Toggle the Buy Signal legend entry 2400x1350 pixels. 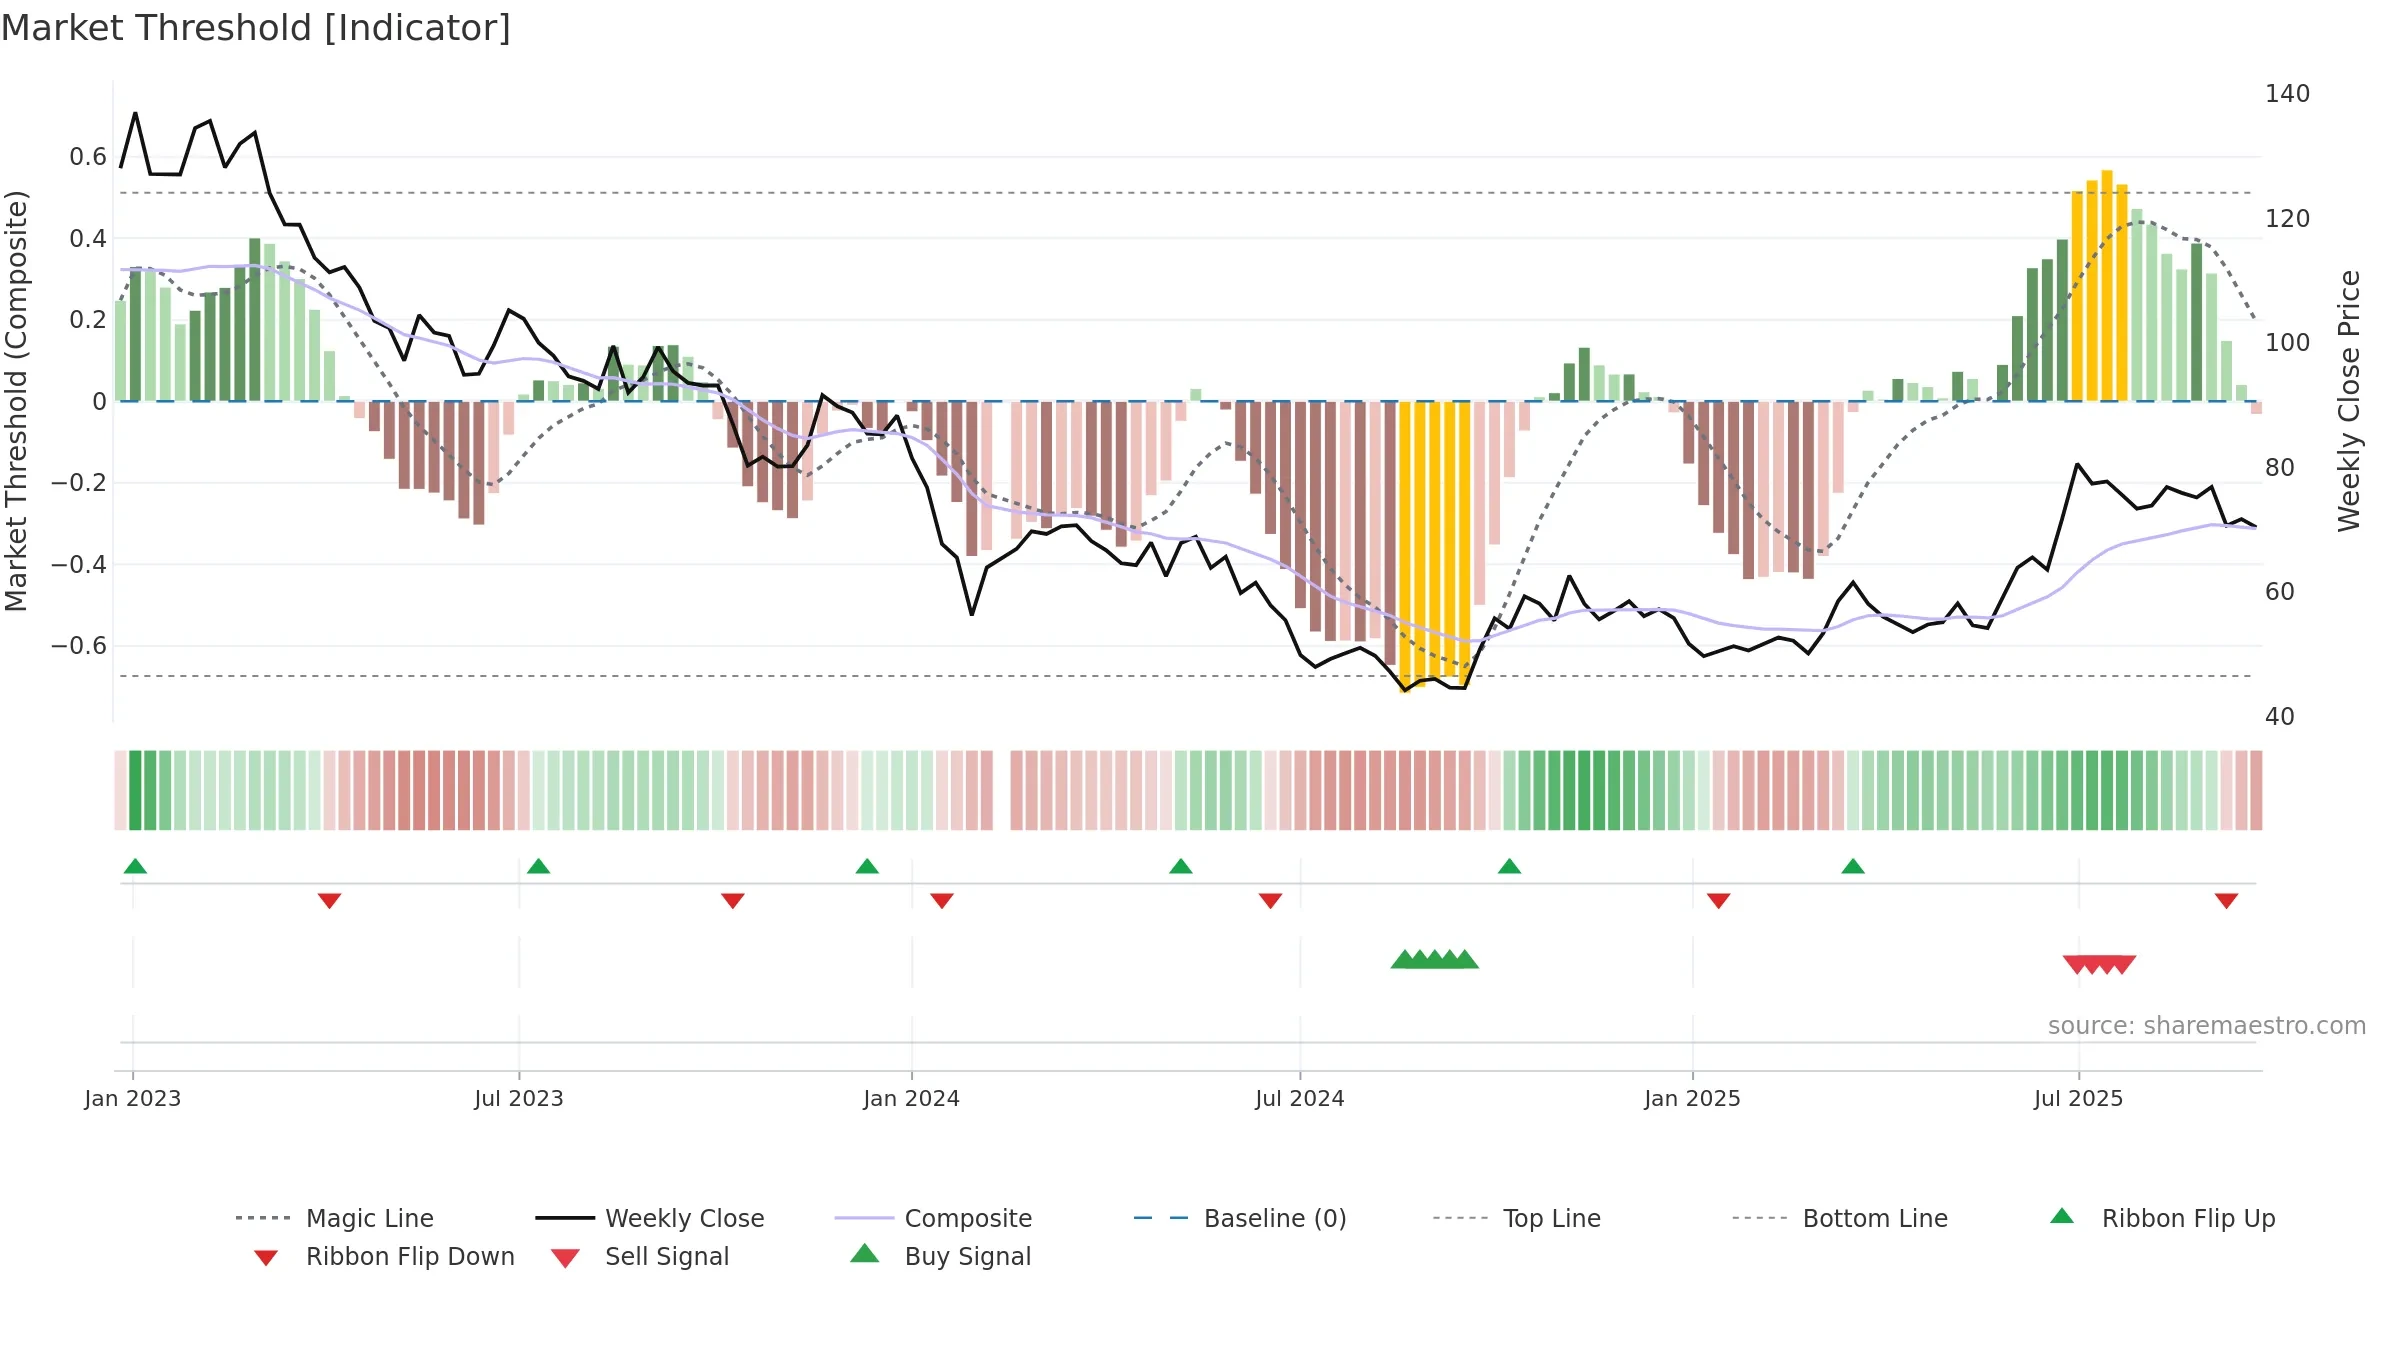pos(940,1256)
